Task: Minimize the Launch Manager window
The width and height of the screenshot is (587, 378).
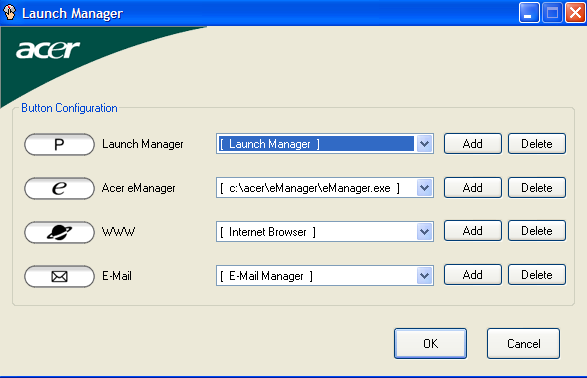Action: [x=529, y=13]
